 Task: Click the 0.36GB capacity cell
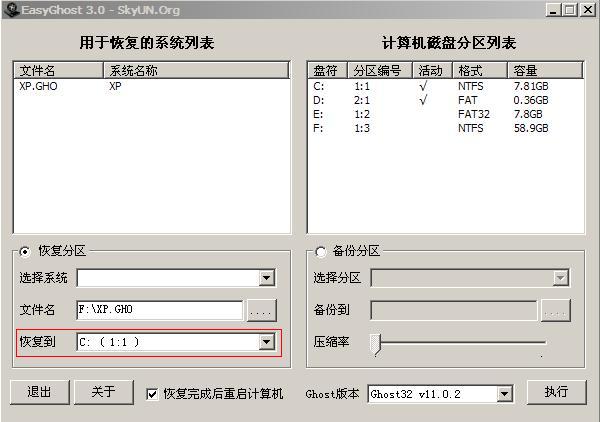pos(531,100)
